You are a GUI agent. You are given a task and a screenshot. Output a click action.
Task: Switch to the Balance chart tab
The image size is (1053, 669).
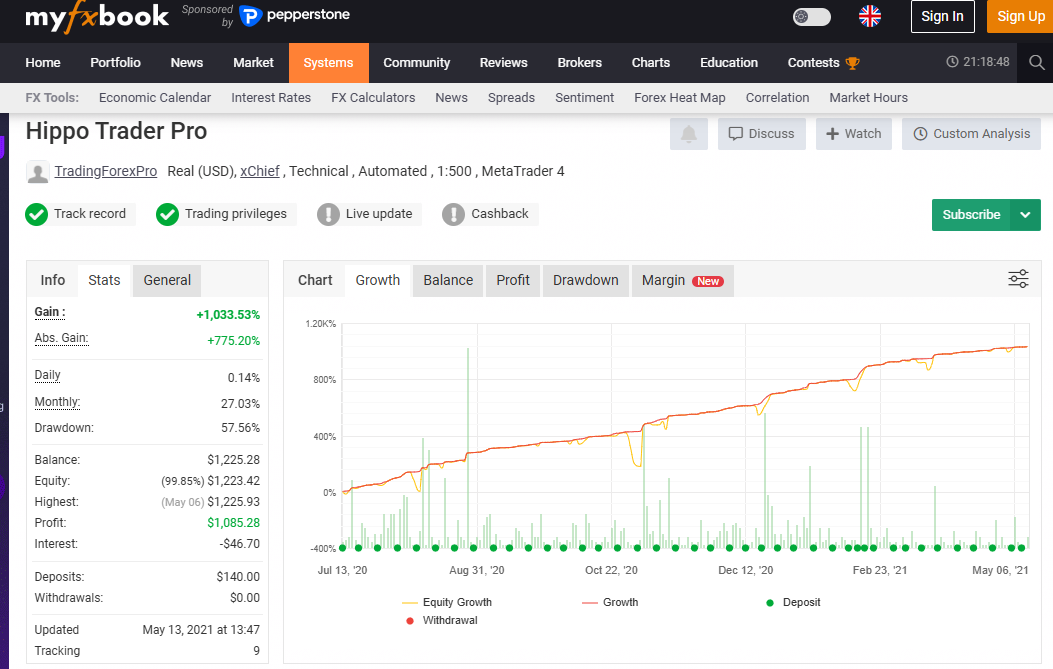(448, 280)
